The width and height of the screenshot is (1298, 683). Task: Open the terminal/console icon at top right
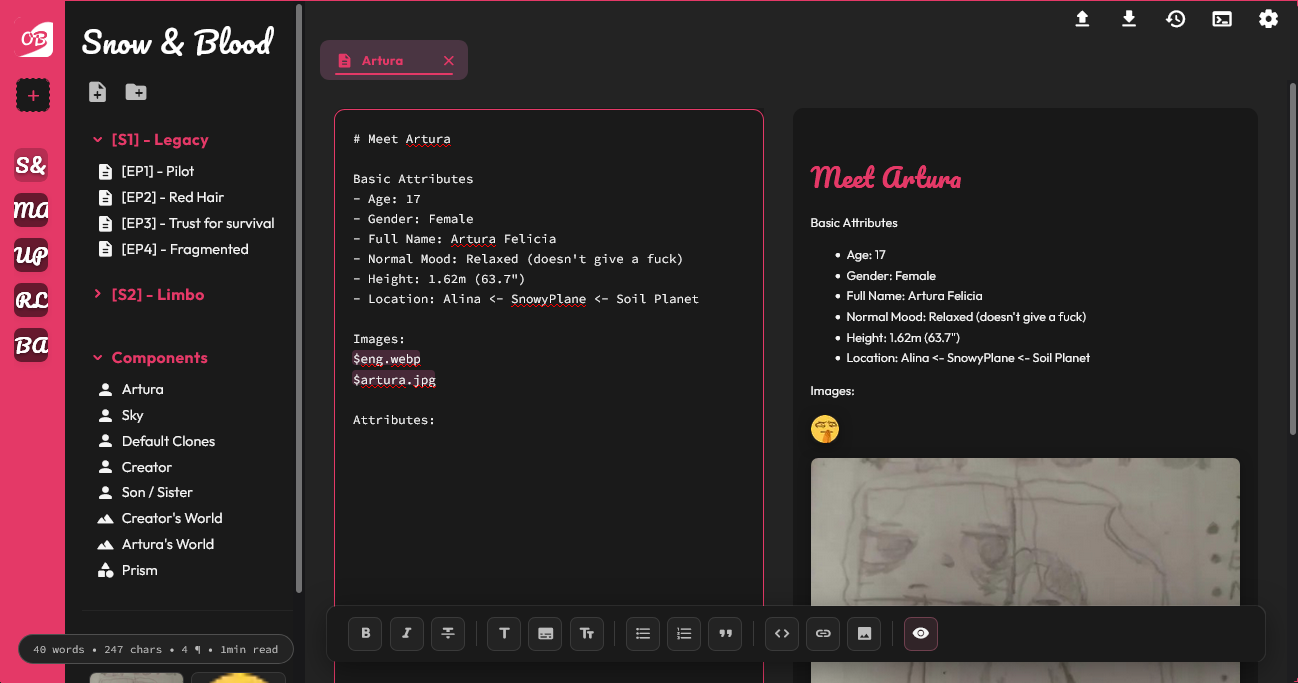coord(1222,18)
